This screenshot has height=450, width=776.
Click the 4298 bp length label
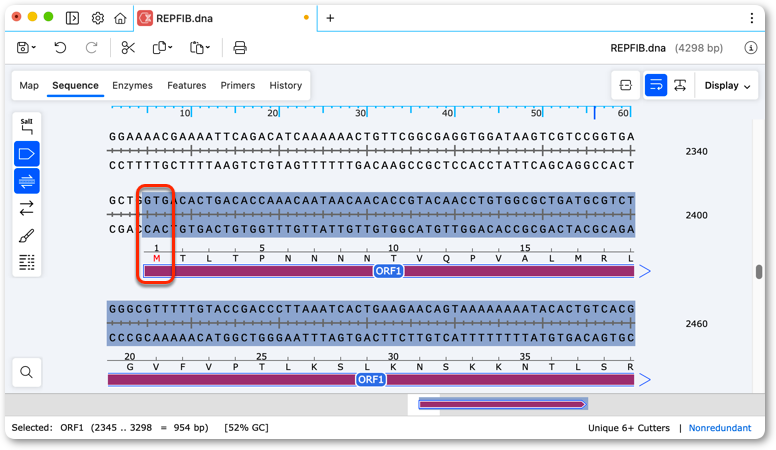[x=698, y=48]
